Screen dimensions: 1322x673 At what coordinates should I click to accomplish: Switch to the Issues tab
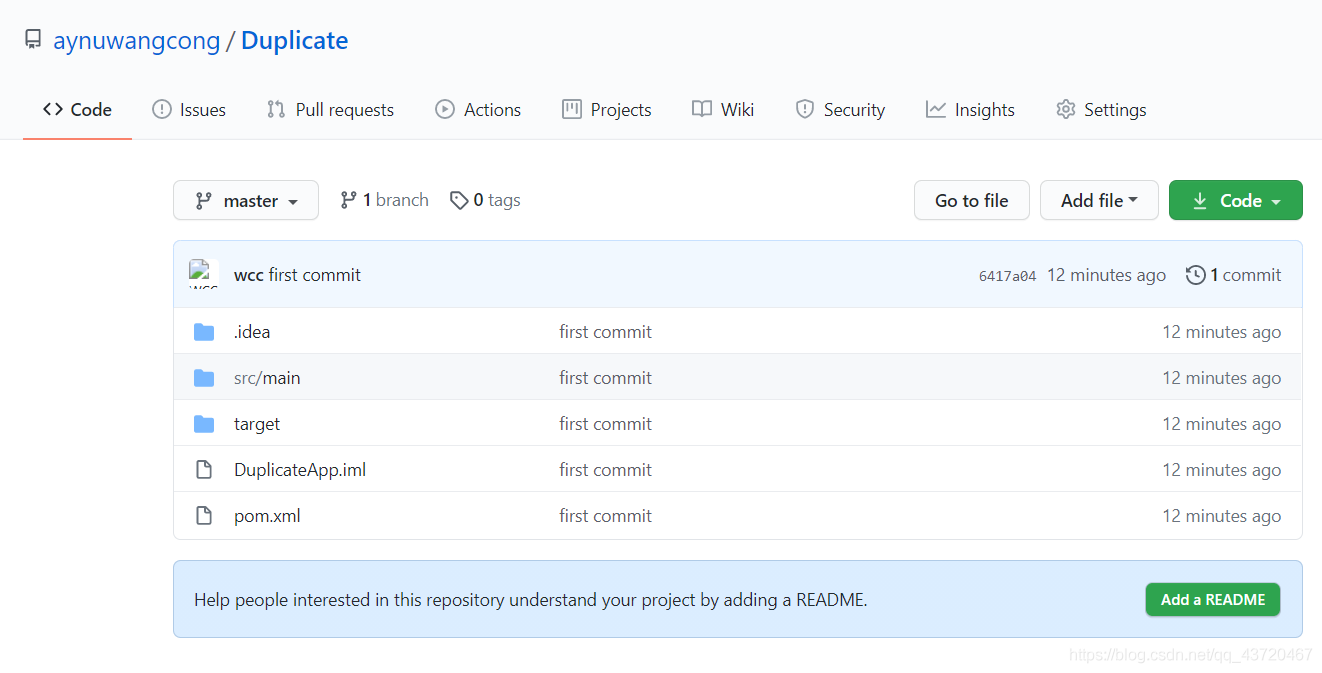coord(189,110)
